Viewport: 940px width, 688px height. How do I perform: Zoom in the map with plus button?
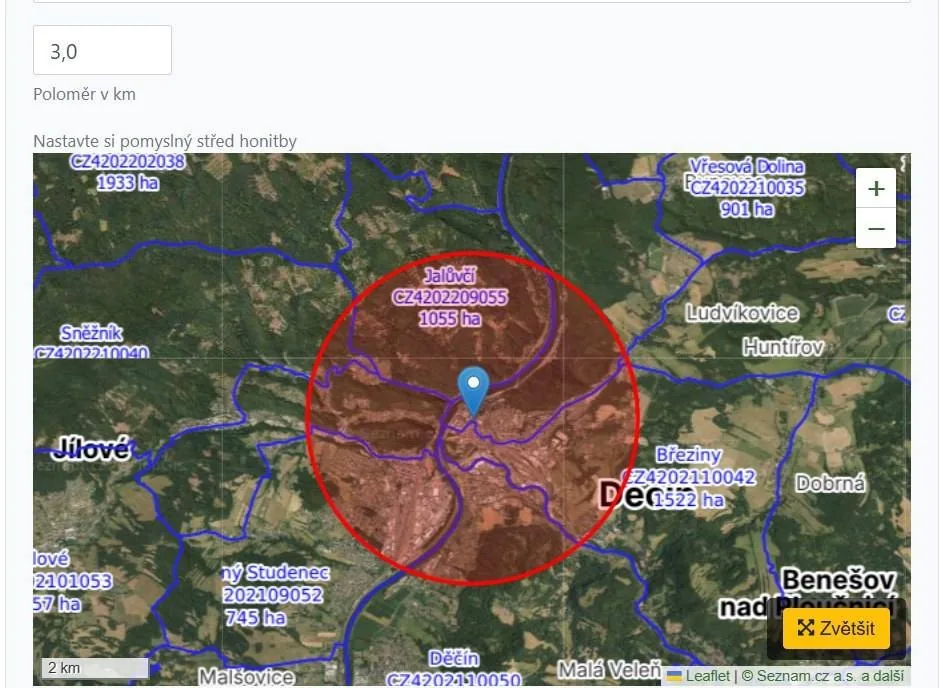[876, 189]
